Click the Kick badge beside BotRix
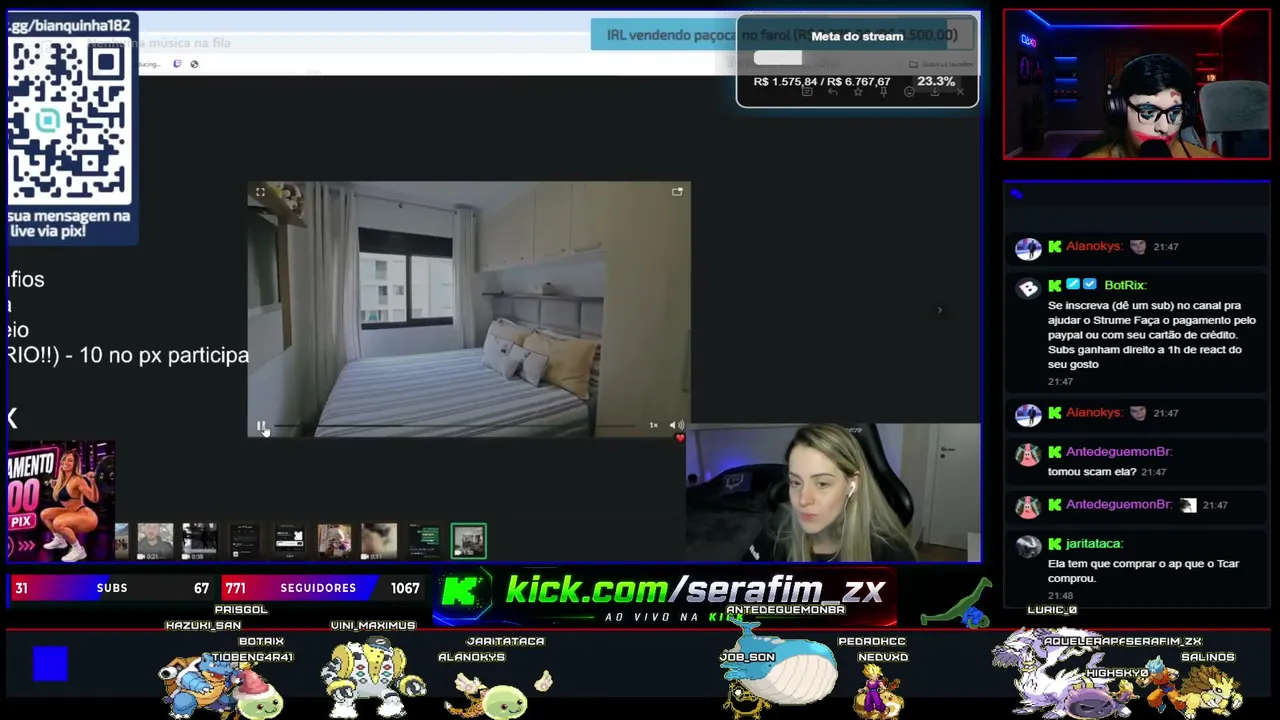 1055,285
